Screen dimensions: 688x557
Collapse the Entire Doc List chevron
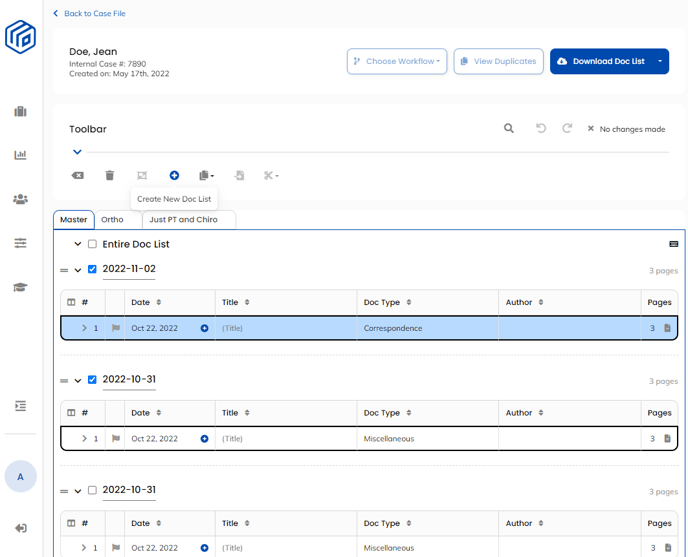[77, 244]
